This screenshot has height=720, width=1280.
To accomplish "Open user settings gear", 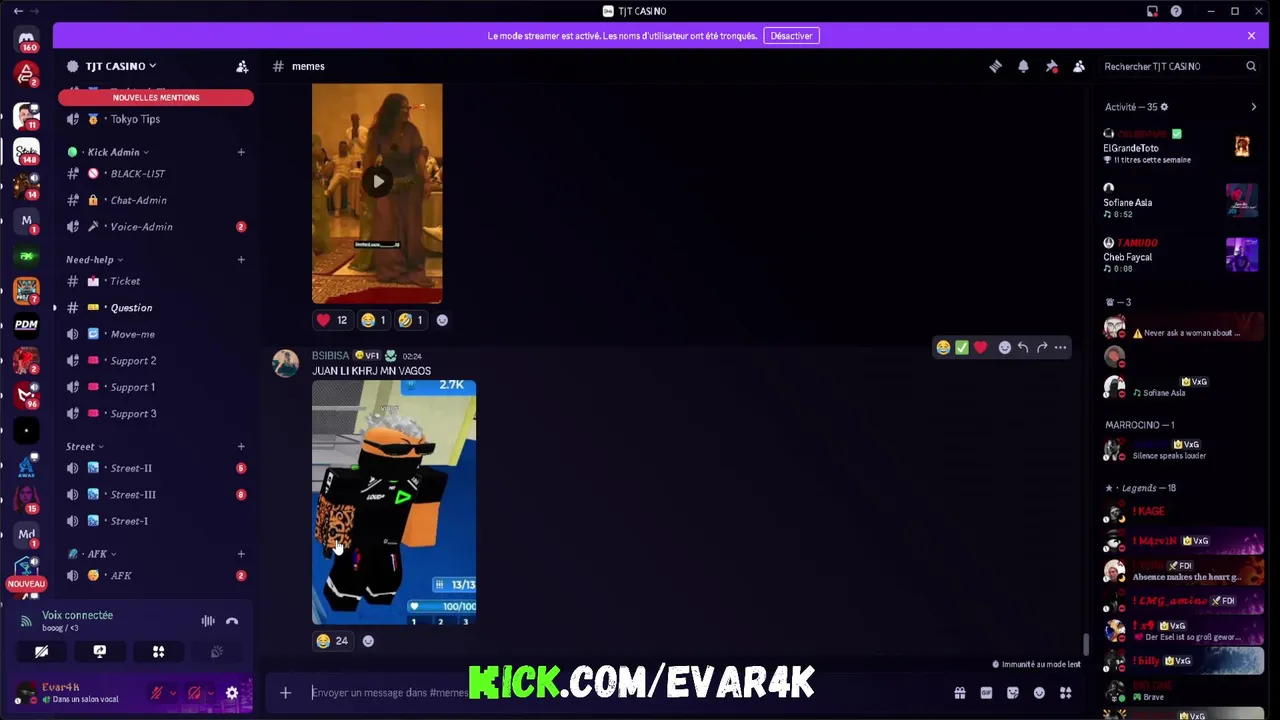I will click(x=232, y=693).
